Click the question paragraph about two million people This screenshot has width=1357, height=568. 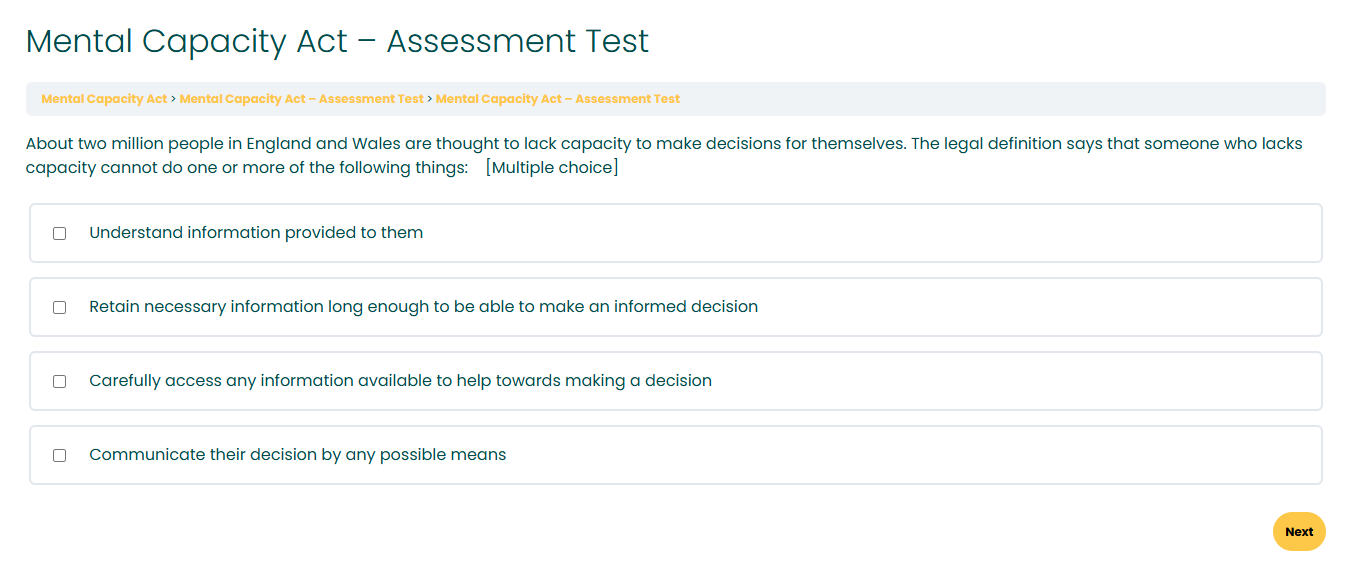point(664,156)
